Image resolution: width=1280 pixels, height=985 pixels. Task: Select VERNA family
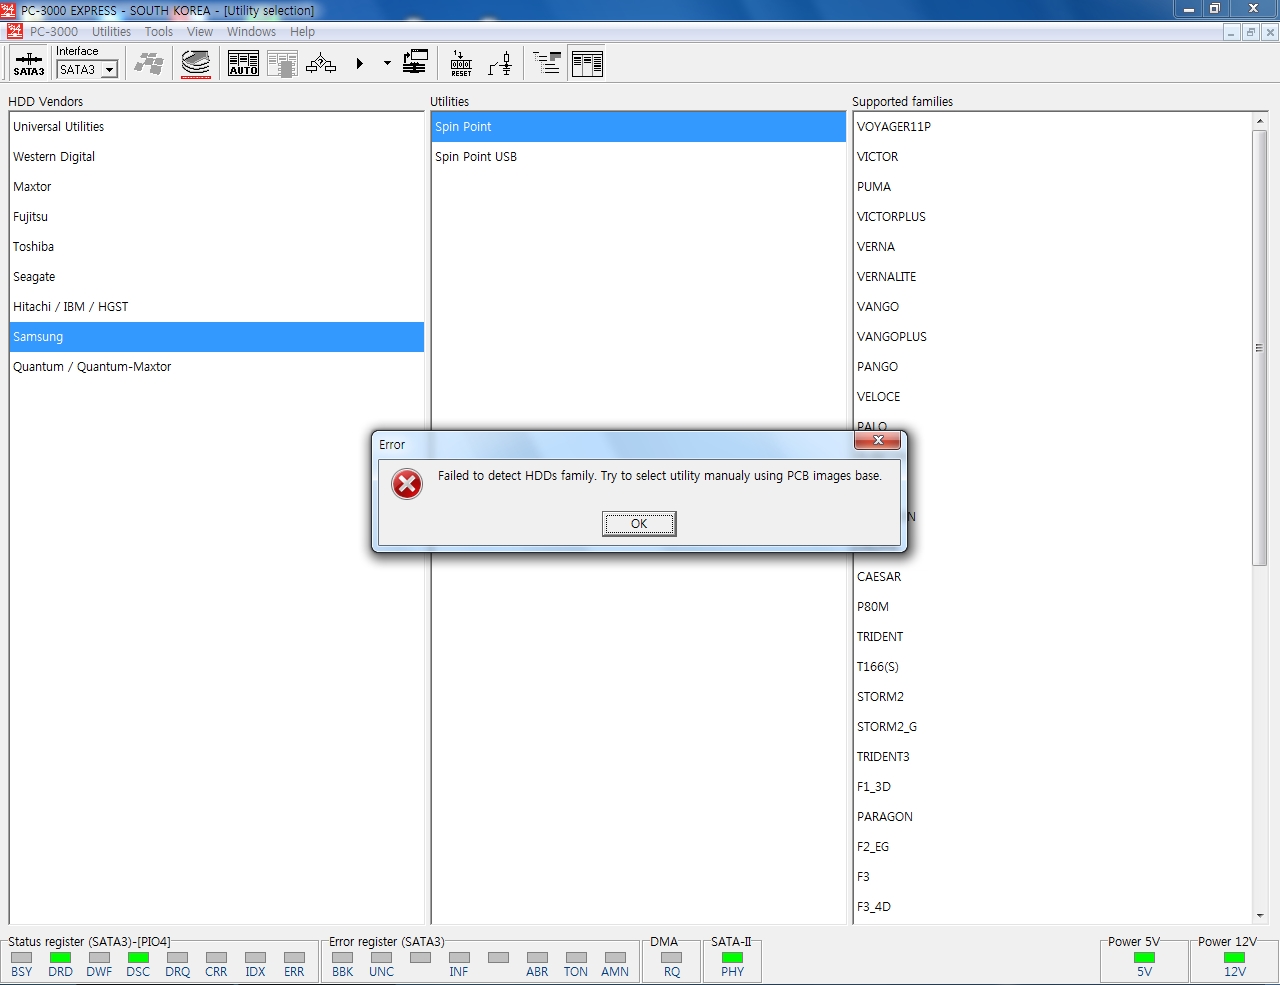tap(1052, 247)
